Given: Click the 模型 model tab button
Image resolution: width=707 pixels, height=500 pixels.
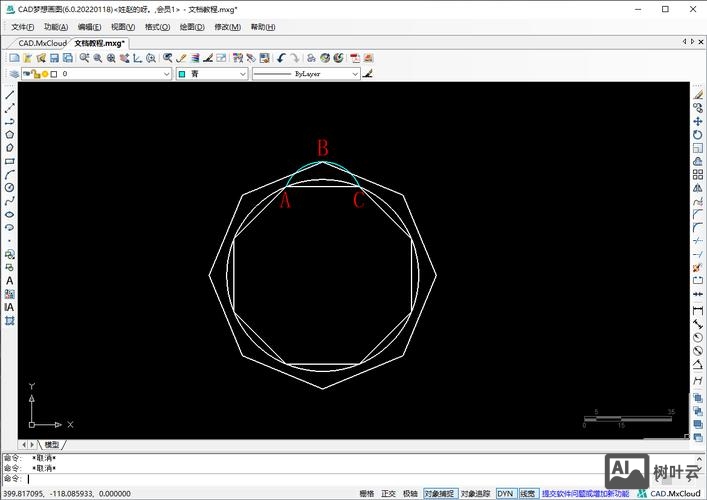Looking at the screenshot, I should [x=52, y=444].
